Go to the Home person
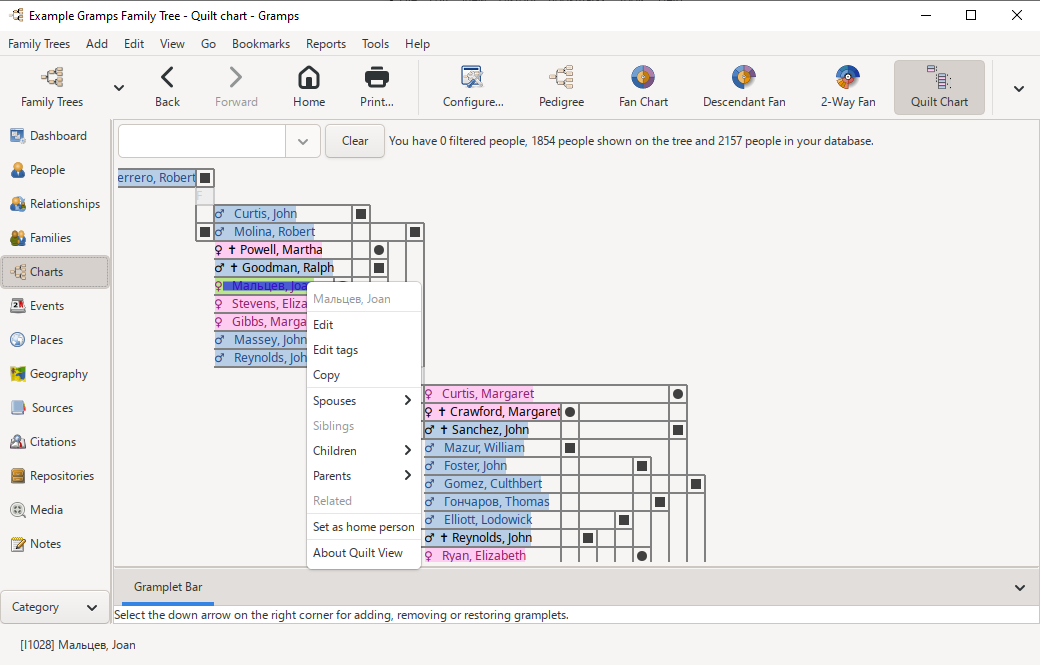 309,88
